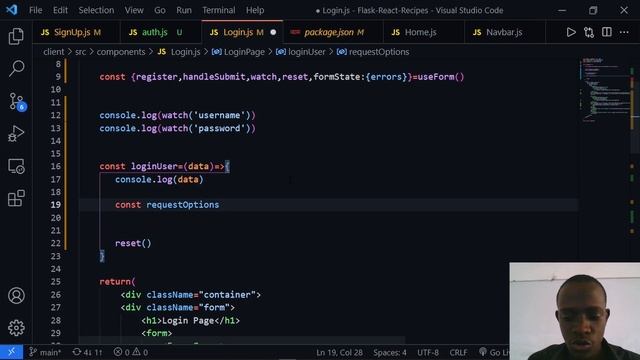The height and width of the screenshot is (360, 640).
Task: Click the return( statement on line 25
Action: point(117,282)
